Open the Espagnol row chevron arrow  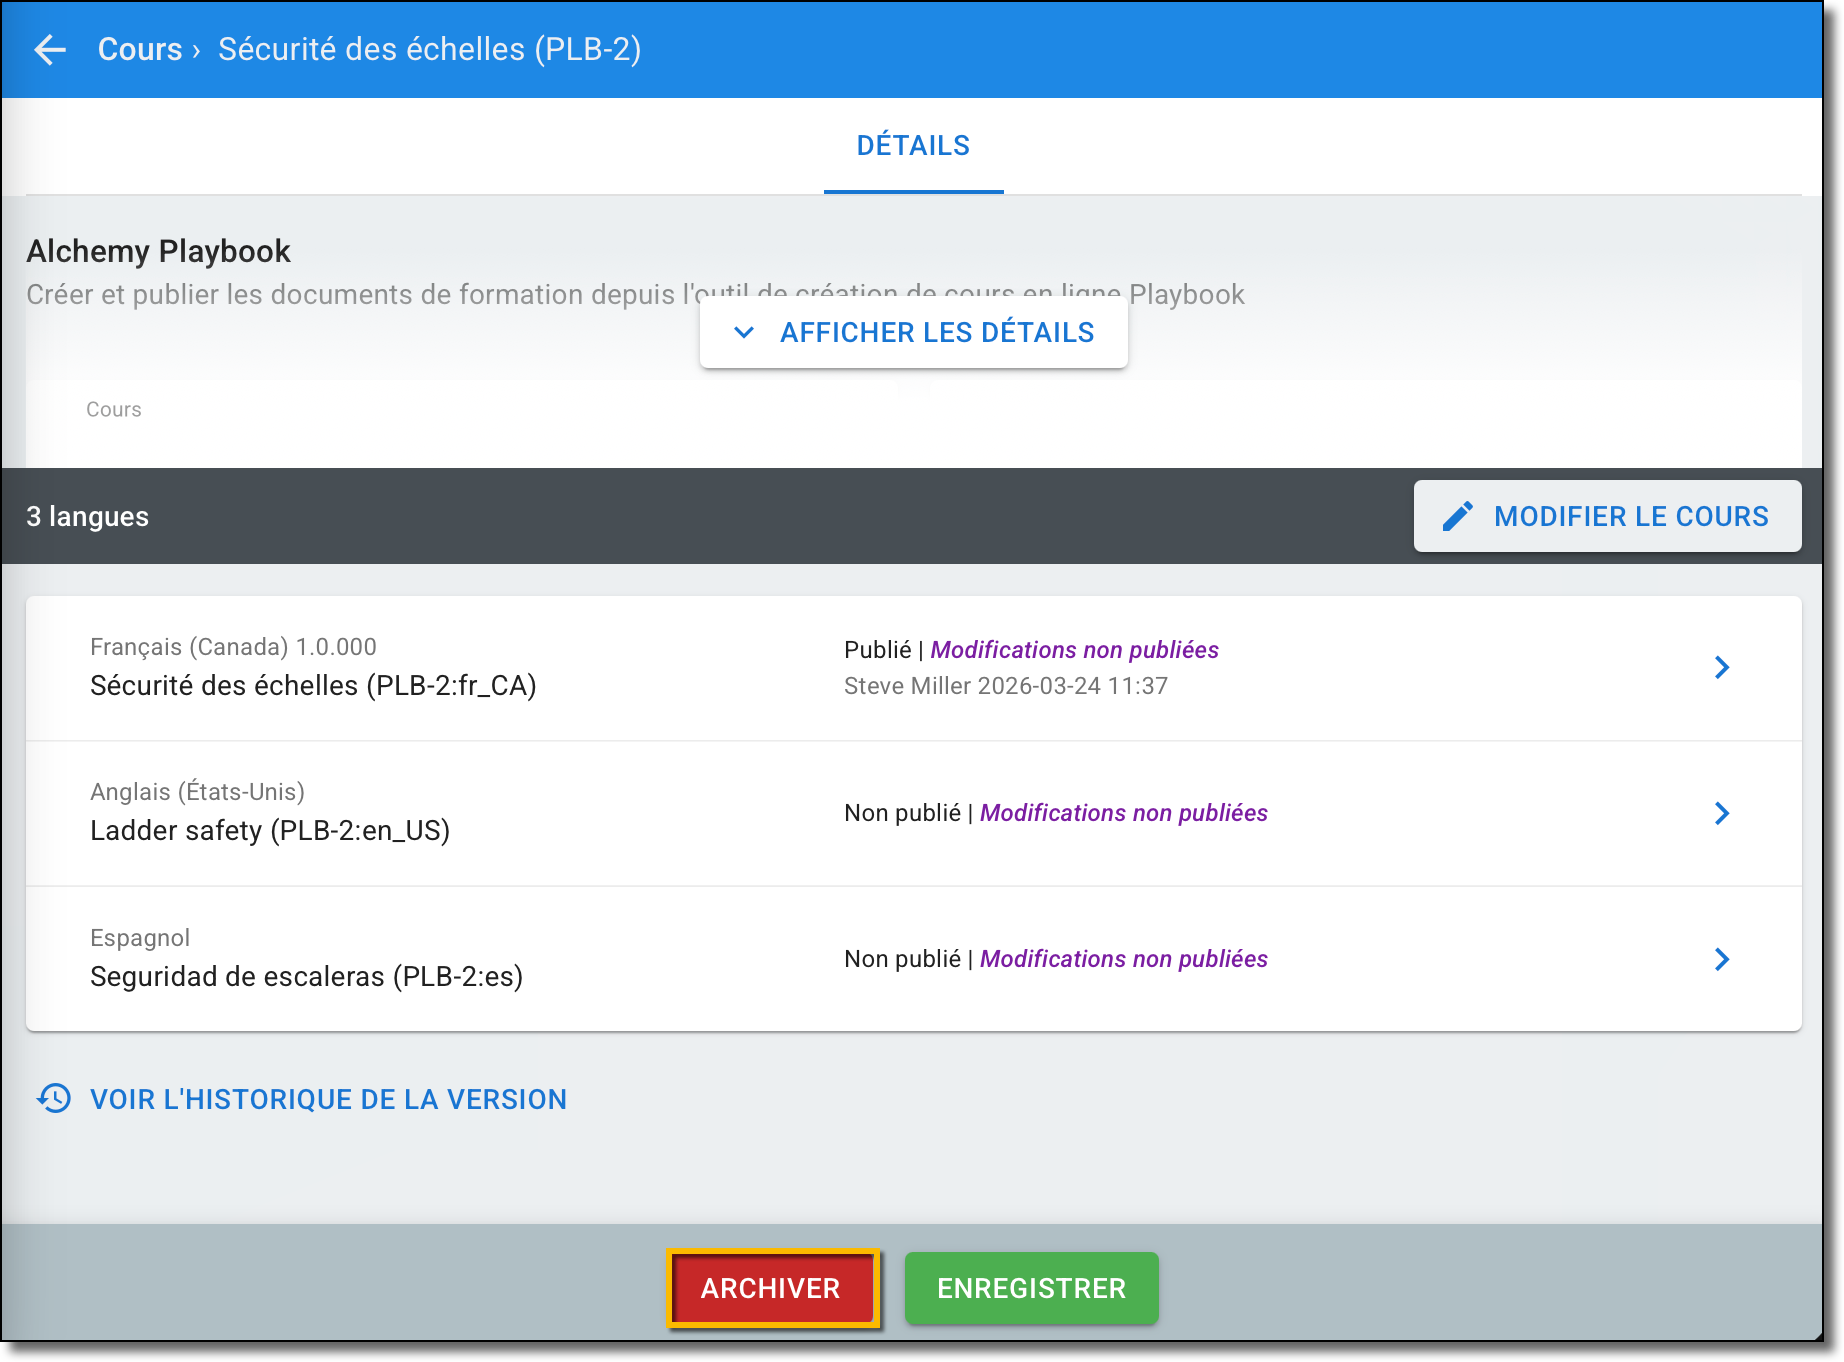pyautogui.click(x=1721, y=959)
